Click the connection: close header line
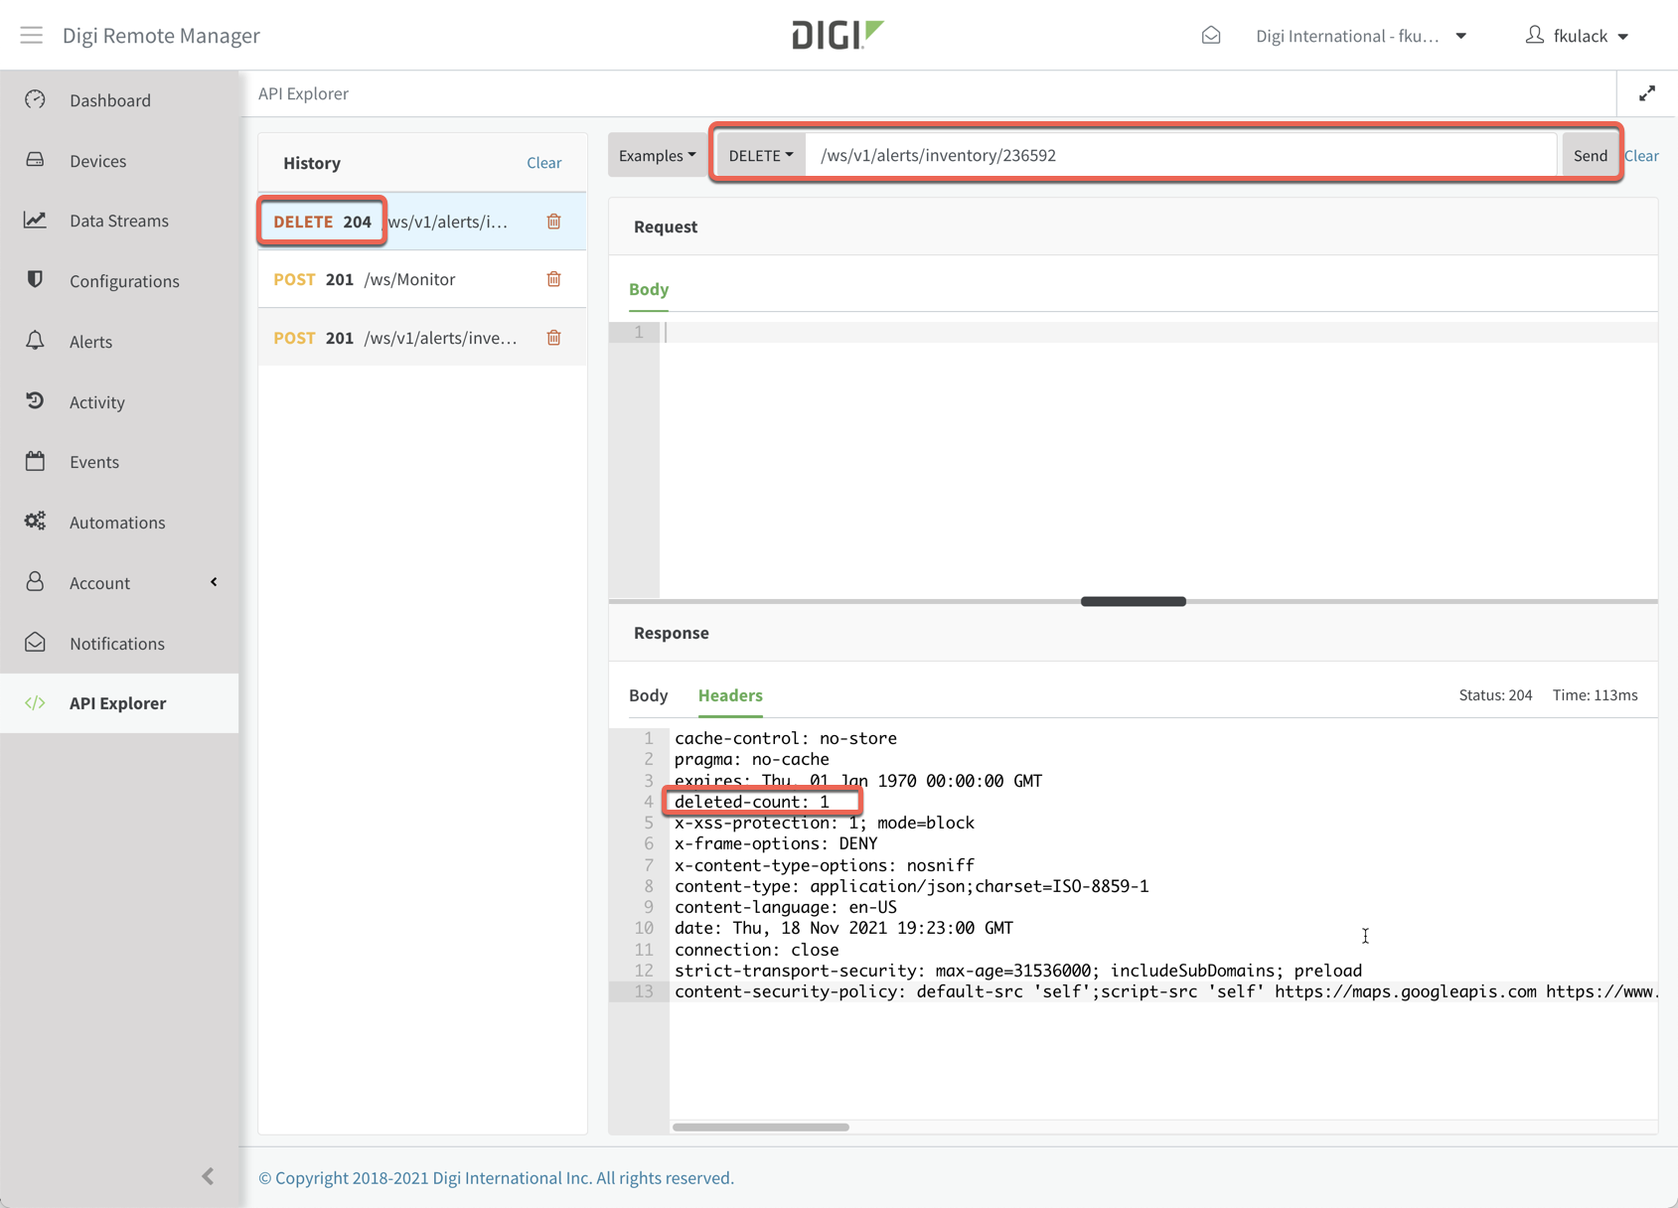The height and width of the screenshot is (1208, 1678). click(x=756, y=950)
